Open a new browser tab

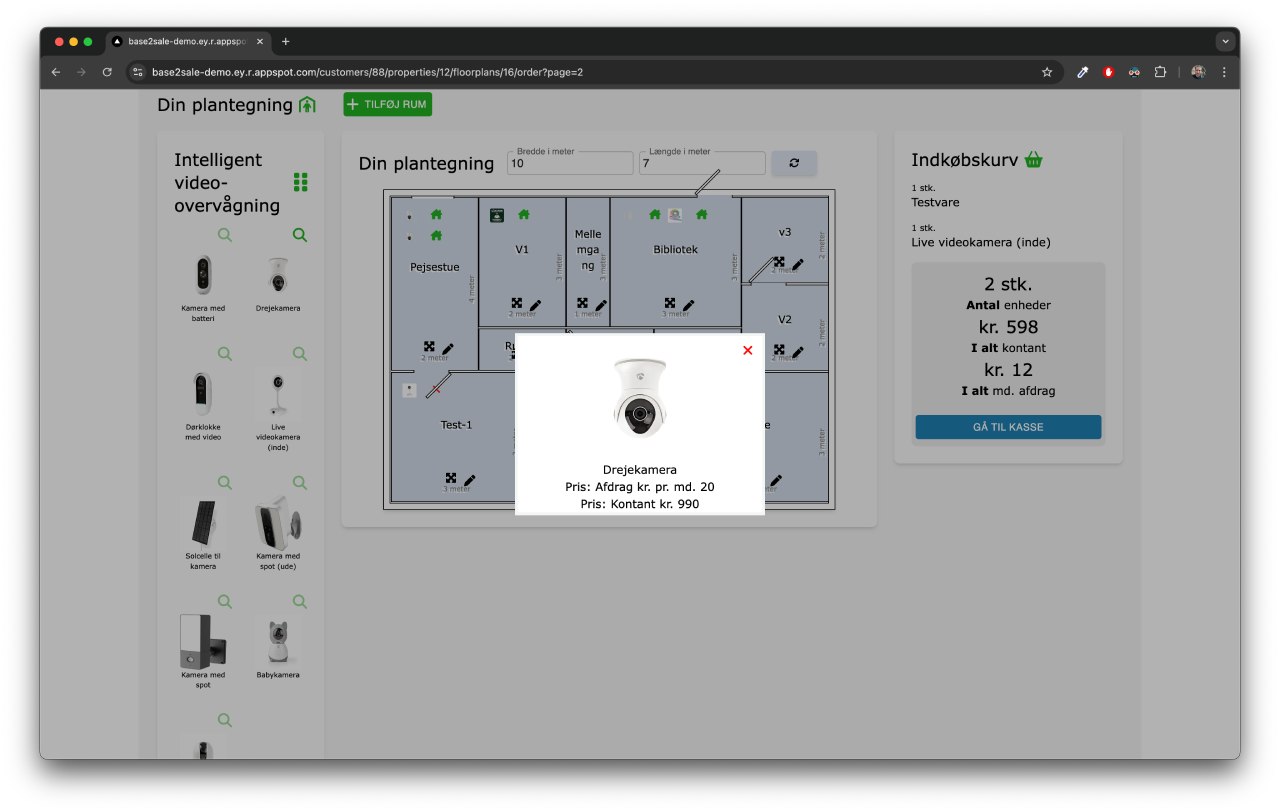click(286, 42)
